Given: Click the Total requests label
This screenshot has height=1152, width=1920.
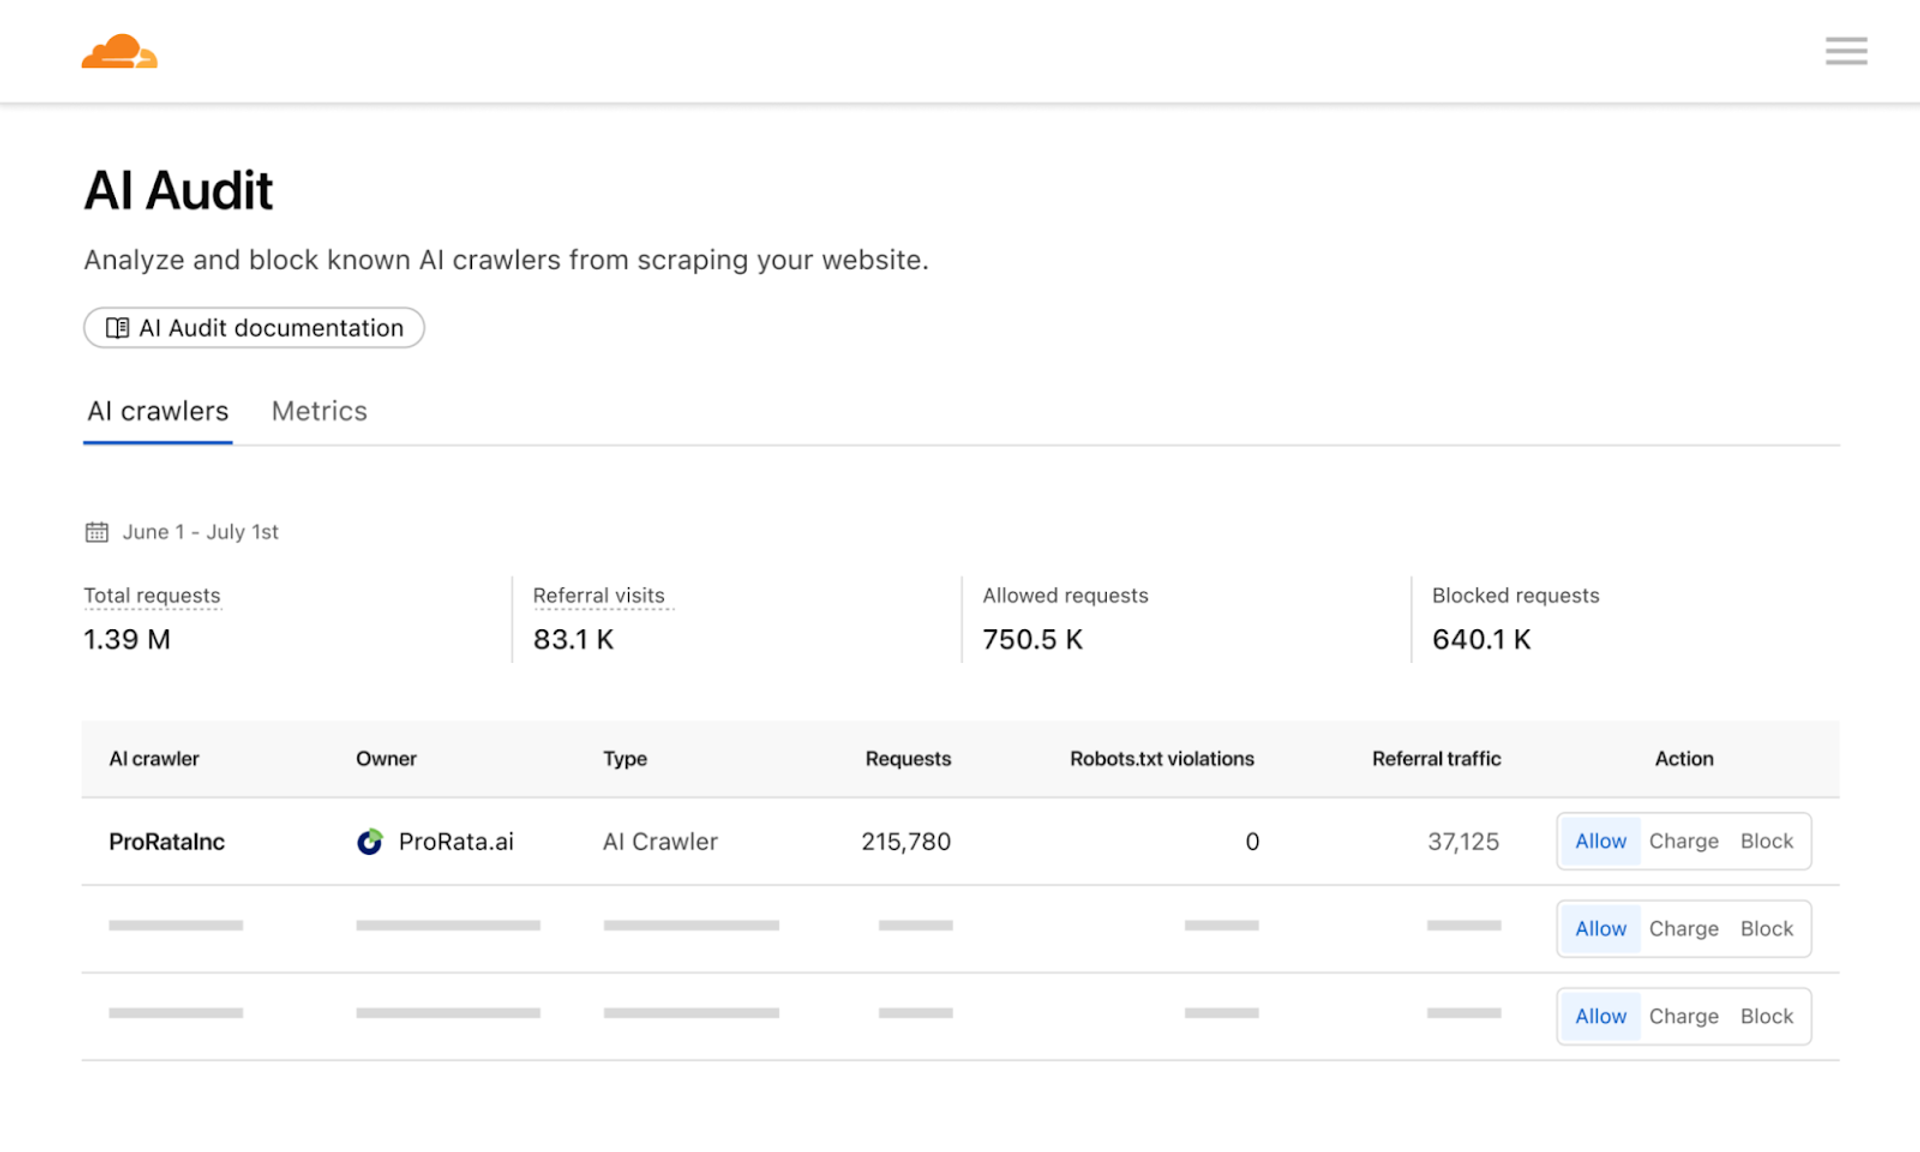Looking at the screenshot, I should coord(152,595).
